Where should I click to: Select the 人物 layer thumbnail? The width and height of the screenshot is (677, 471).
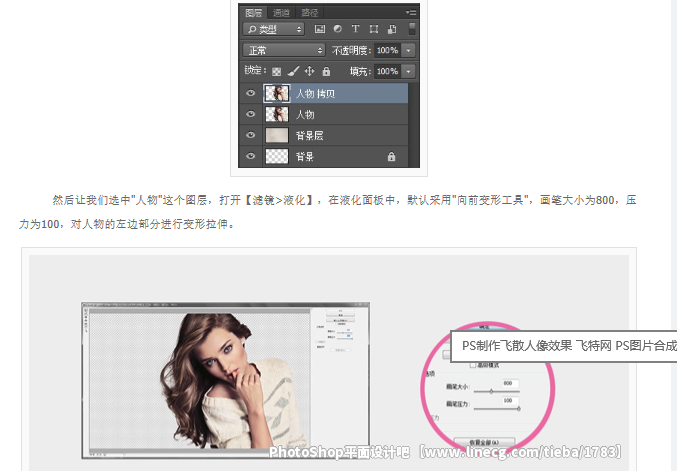[x=276, y=115]
